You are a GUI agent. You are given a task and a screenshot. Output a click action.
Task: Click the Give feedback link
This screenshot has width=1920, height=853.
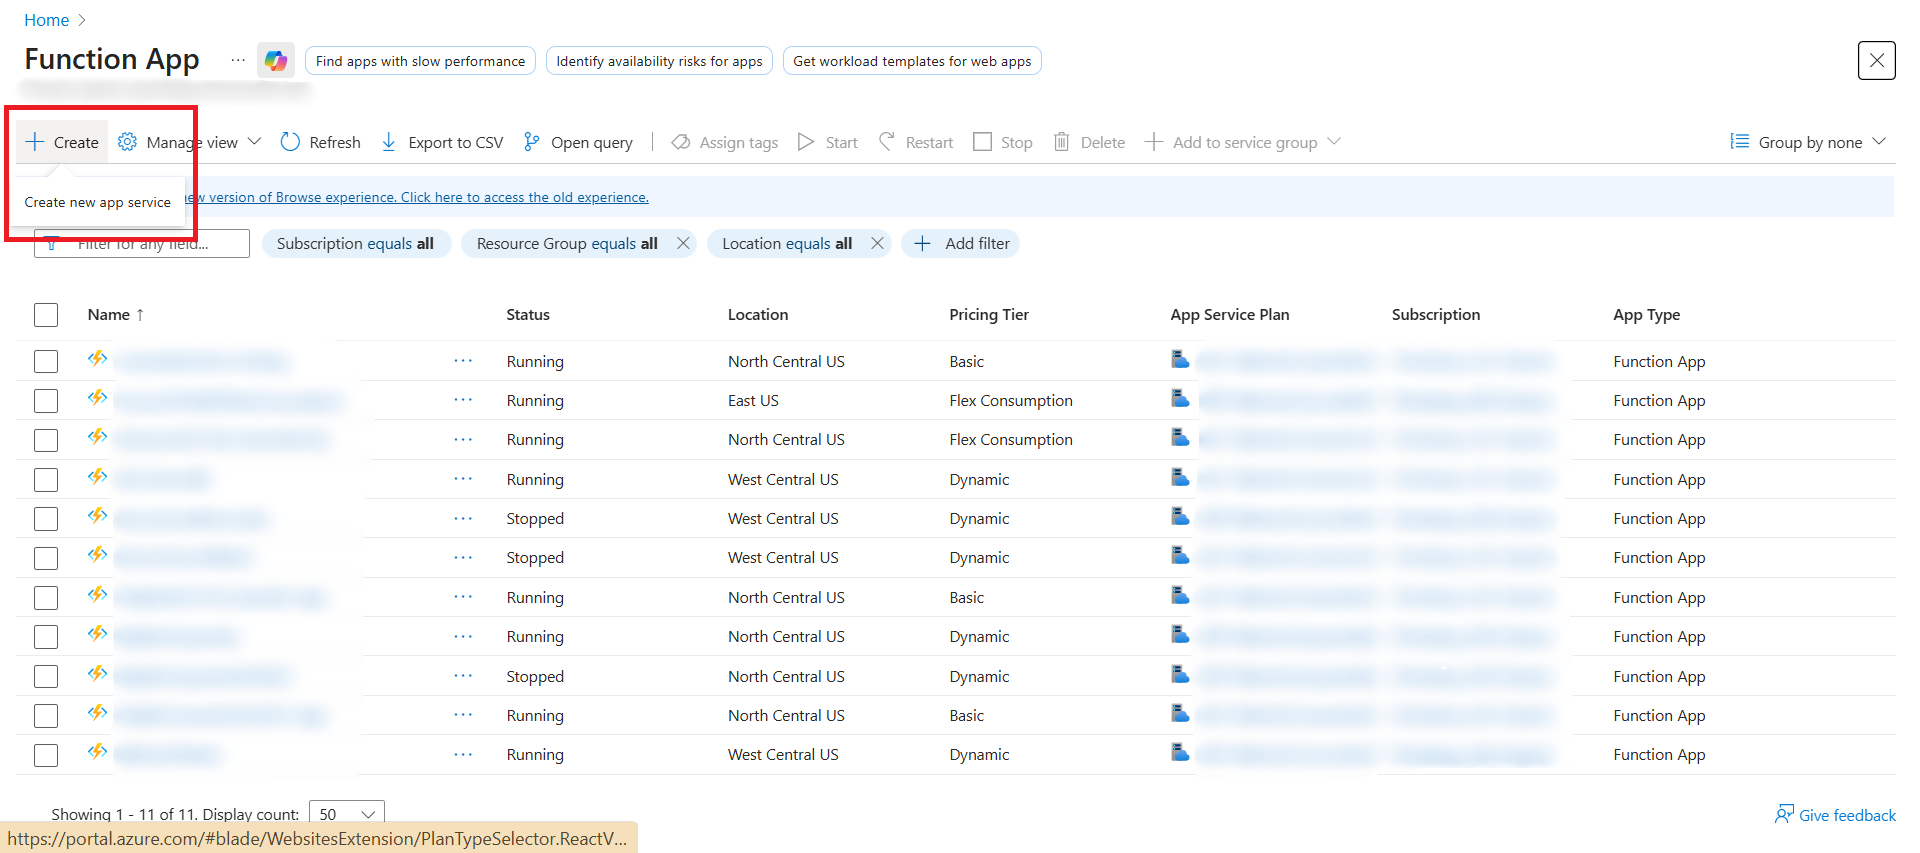1835,815
